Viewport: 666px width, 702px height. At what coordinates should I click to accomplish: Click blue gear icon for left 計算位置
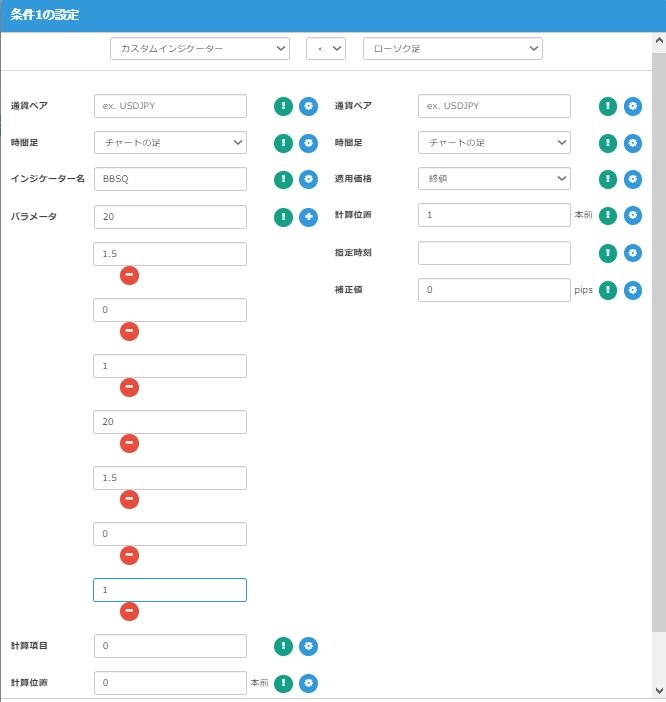point(308,683)
